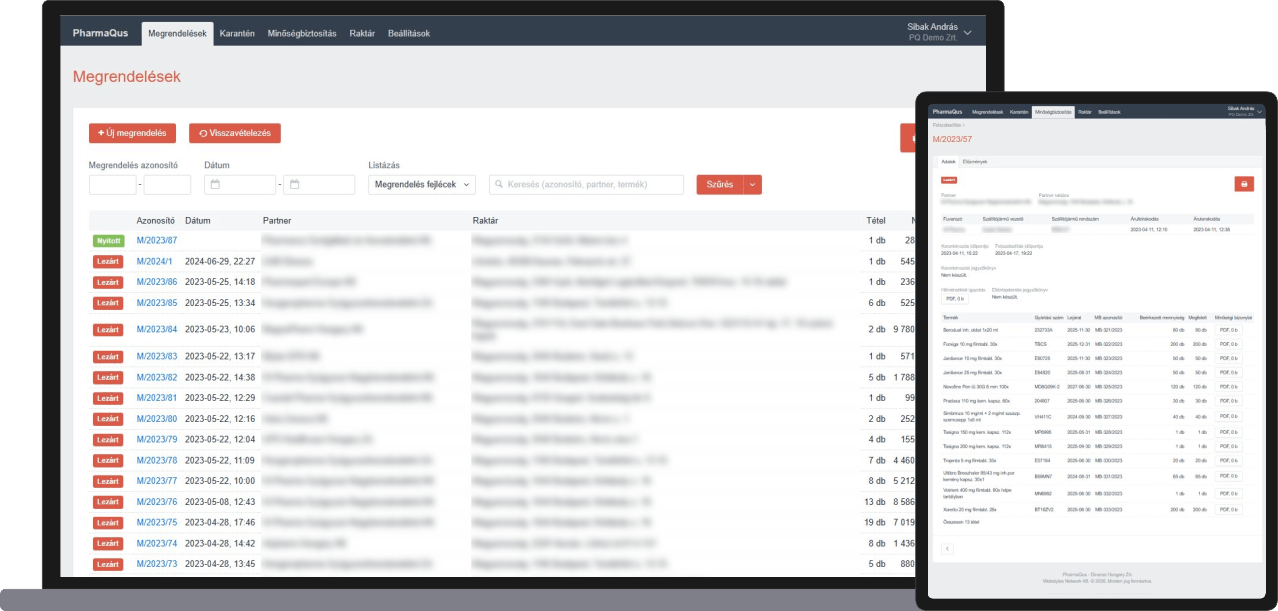Open the PDF certificate for Novofine Pen tű
Image resolution: width=1278 pixels, height=611 pixels.
tap(1229, 386)
